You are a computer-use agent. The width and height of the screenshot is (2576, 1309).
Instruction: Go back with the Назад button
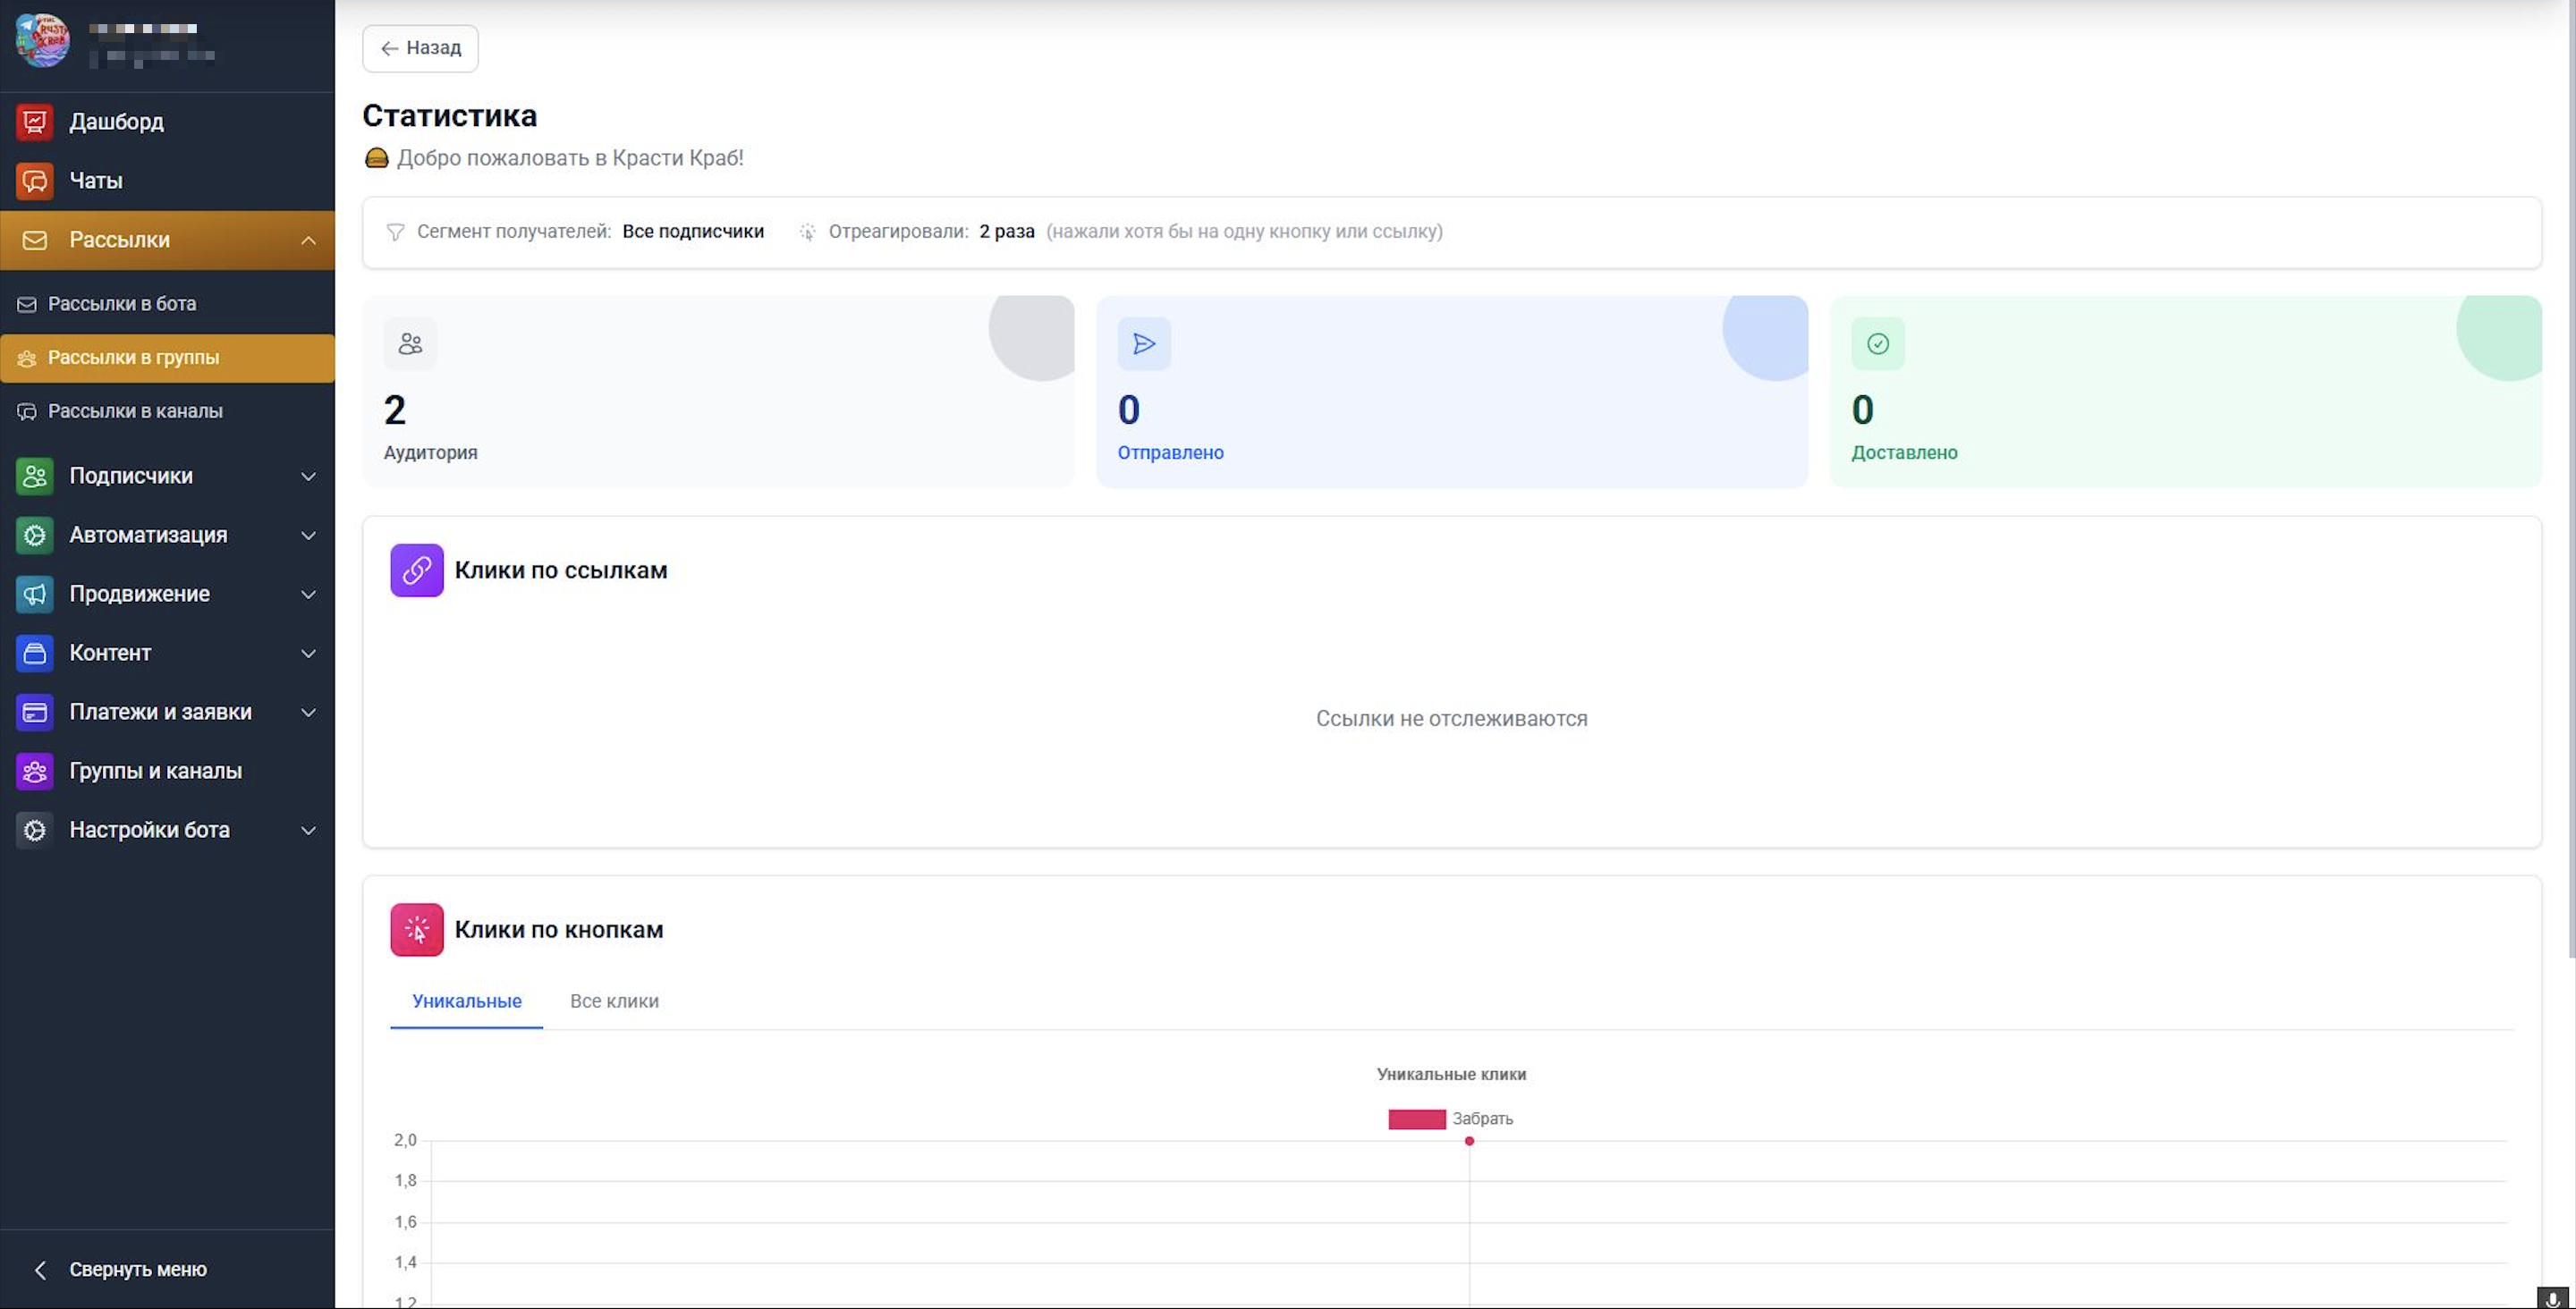click(420, 48)
